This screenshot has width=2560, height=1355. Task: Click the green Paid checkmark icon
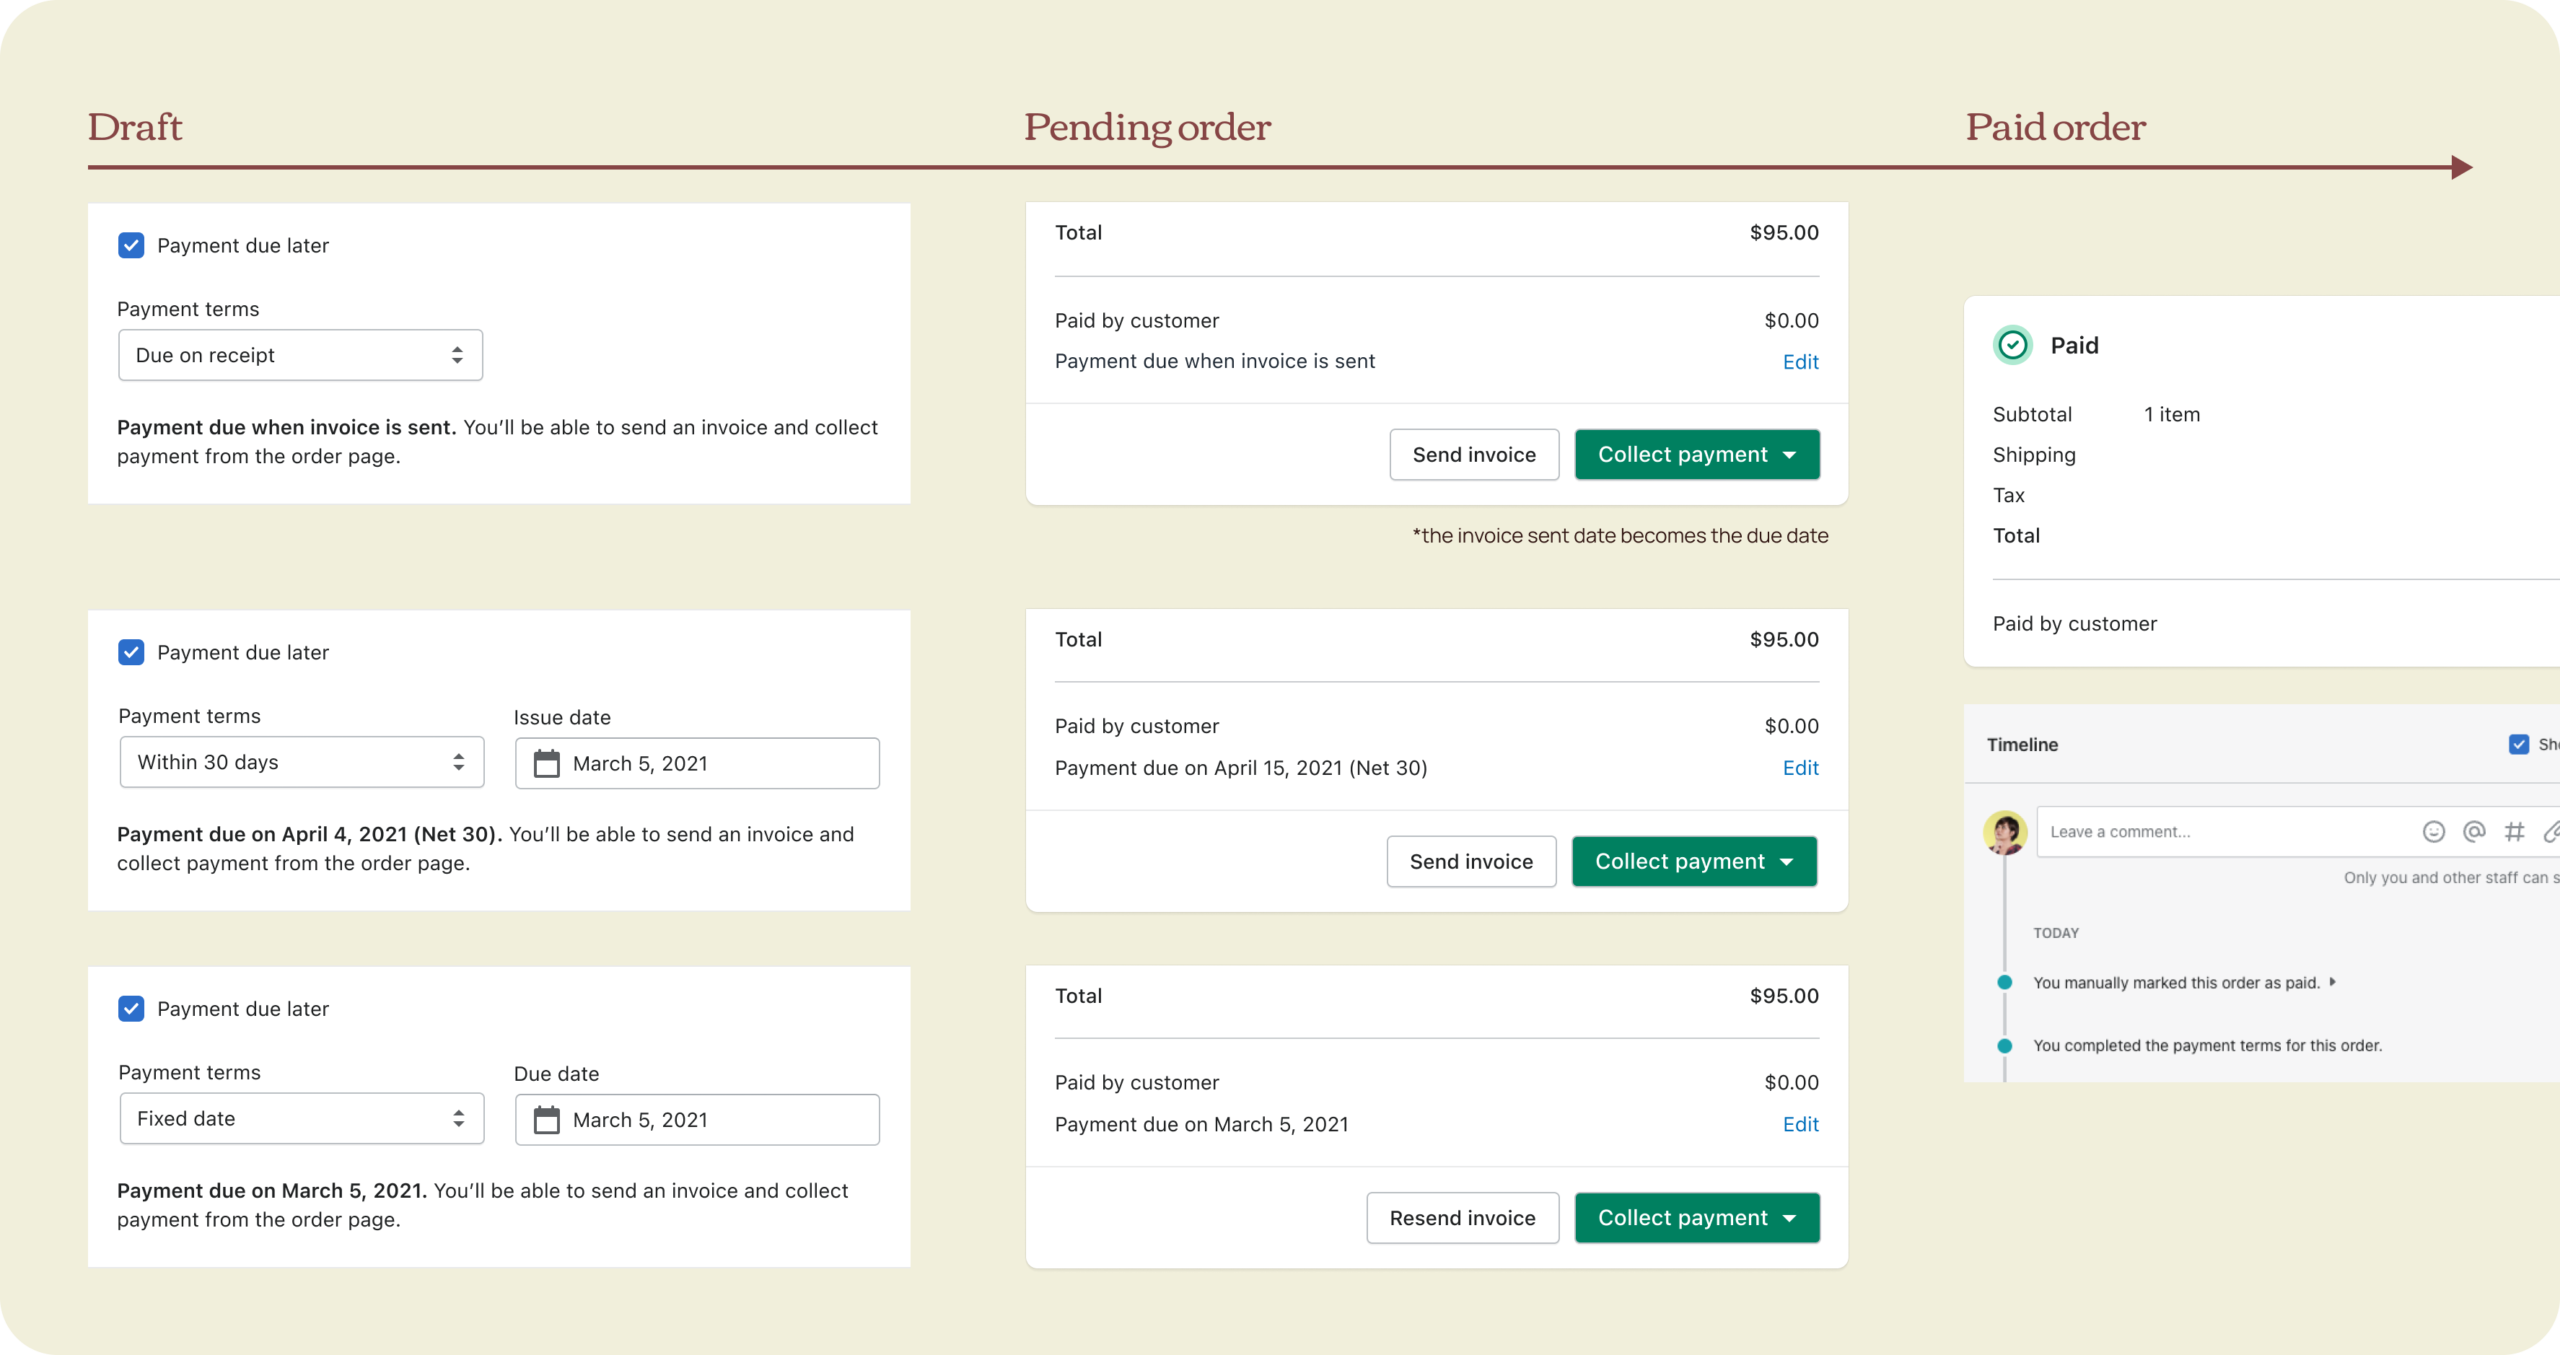point(2013,345)
